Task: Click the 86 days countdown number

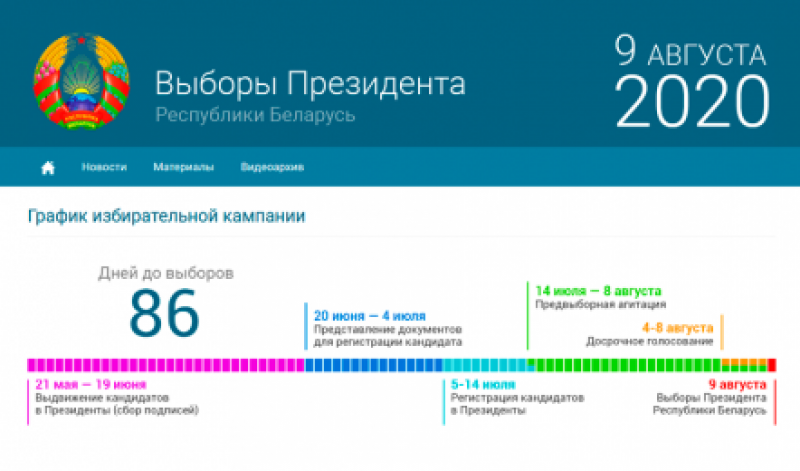Action: [165, 314]
